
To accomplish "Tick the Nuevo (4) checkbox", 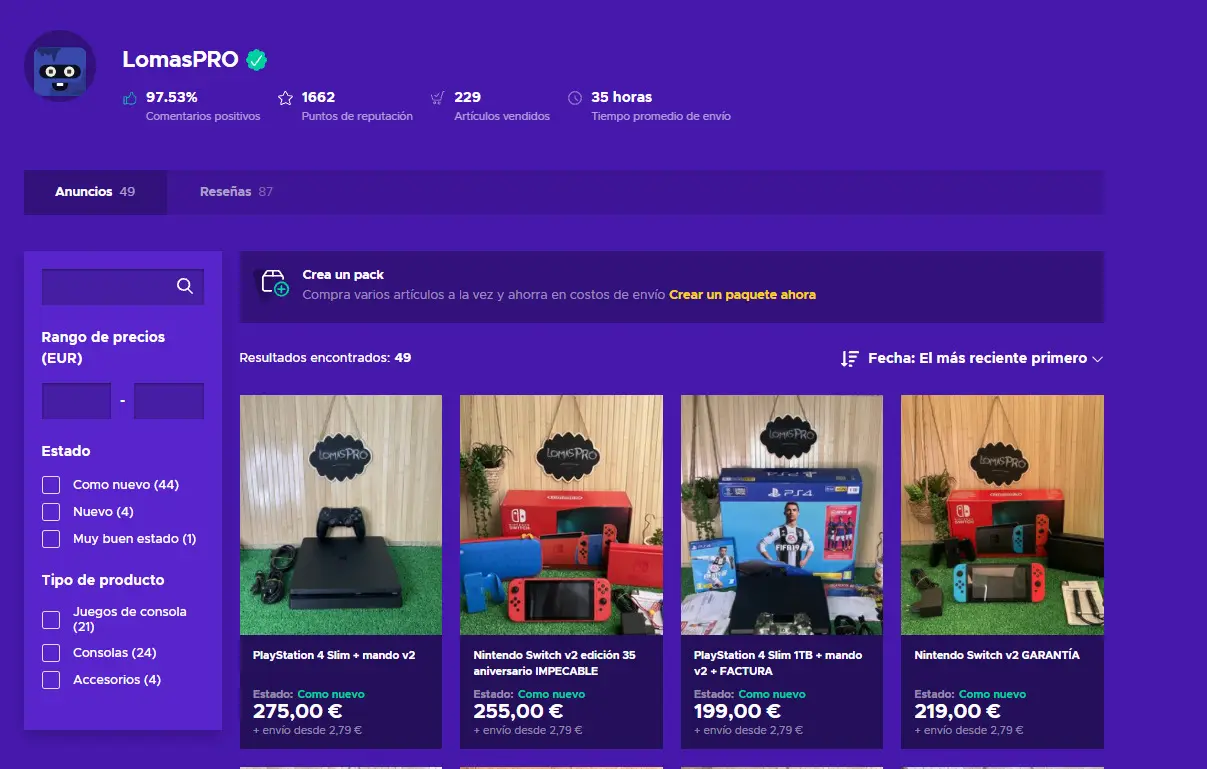I will [51, 512].
